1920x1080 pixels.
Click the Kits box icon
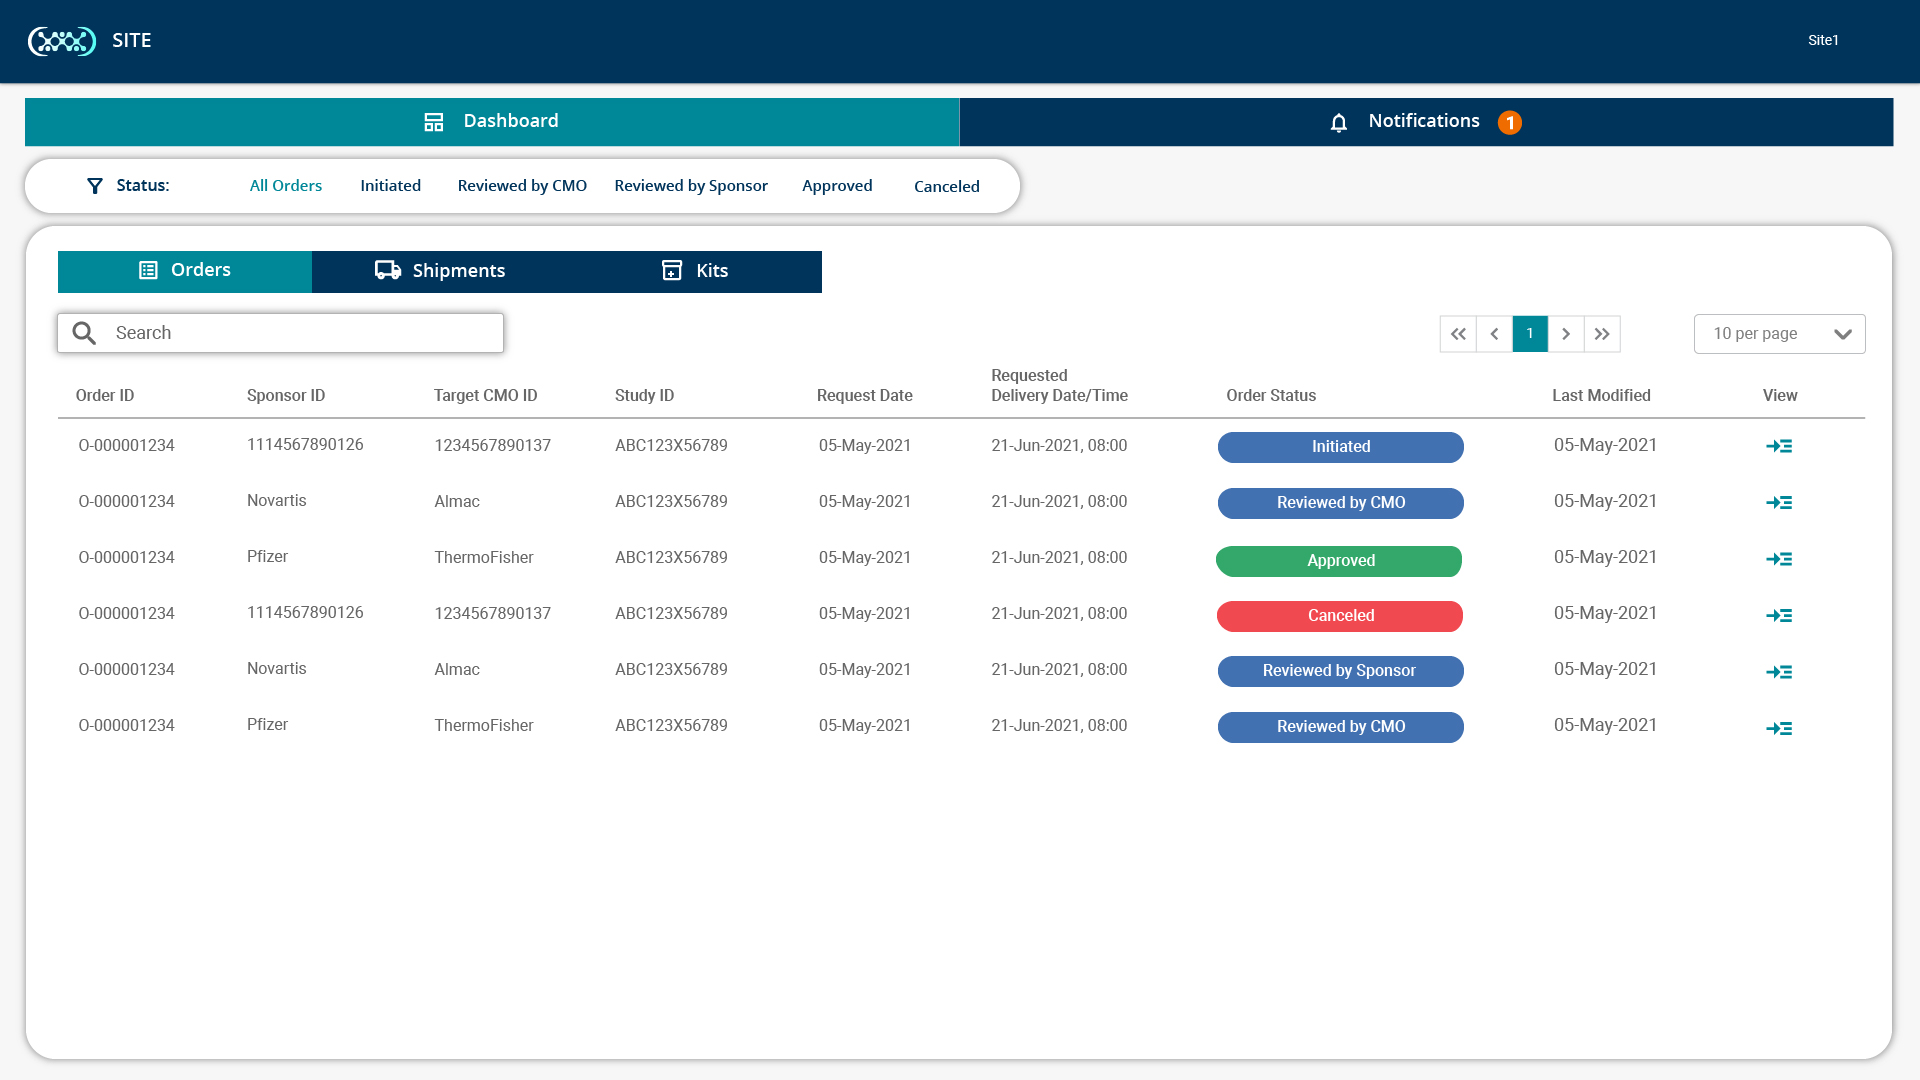(x=671, y=270)
